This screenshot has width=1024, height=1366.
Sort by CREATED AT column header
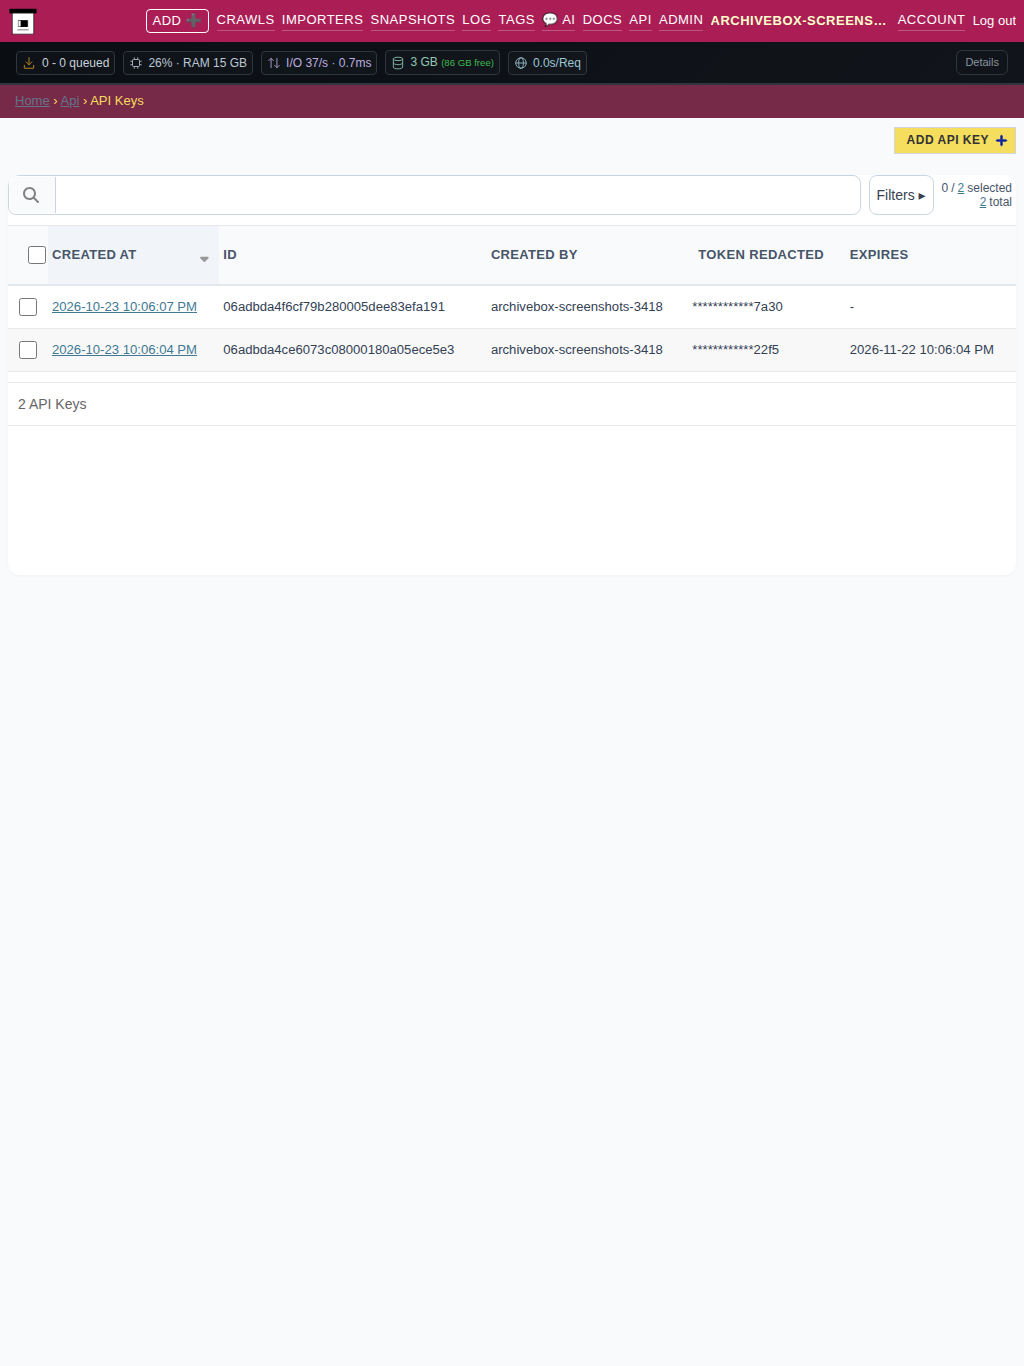[x=94, y=255]
